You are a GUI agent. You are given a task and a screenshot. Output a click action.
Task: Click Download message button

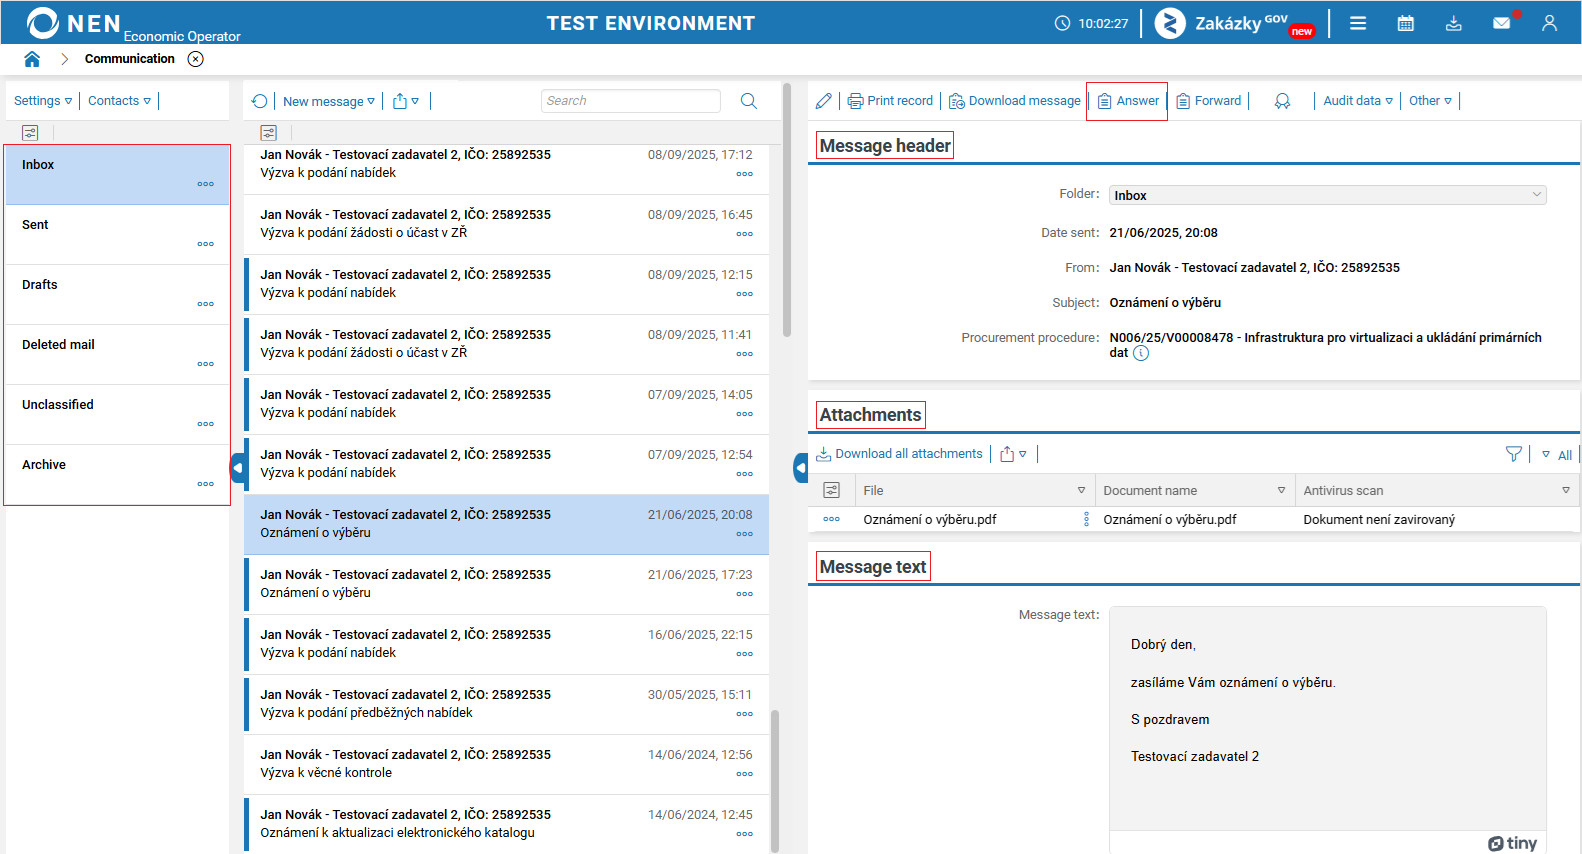1014,101
